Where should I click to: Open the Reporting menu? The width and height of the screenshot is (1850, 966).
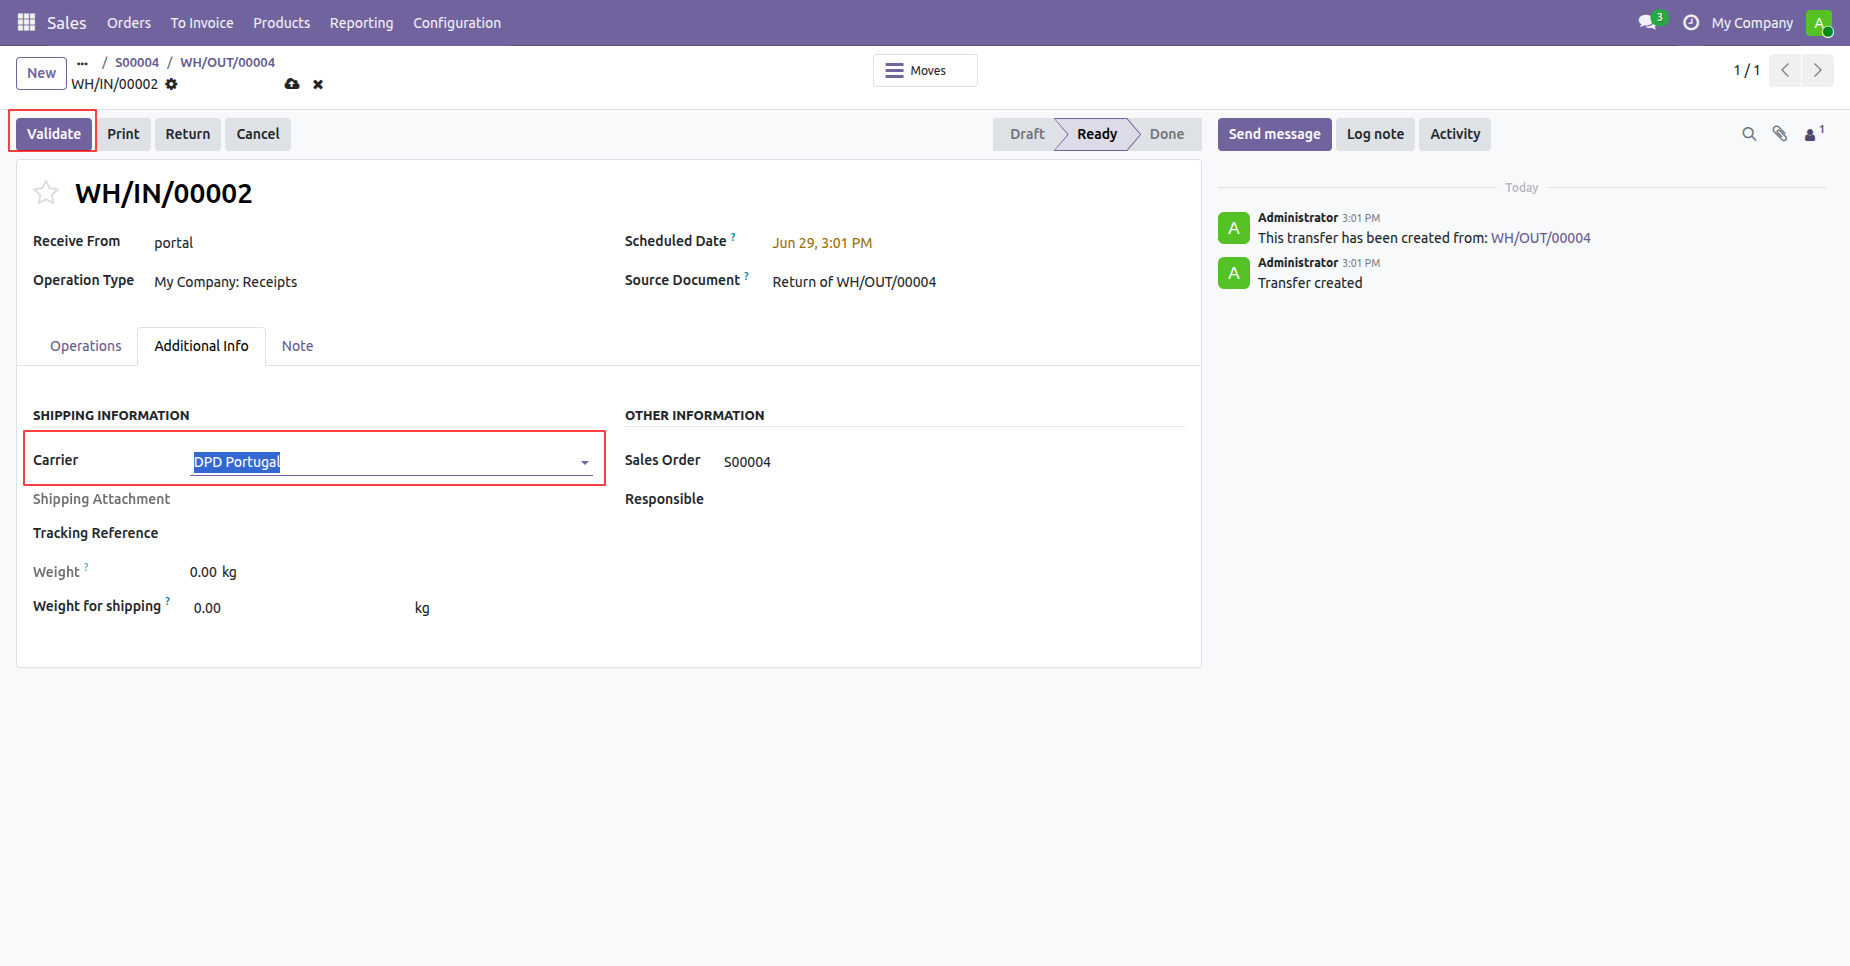(361, 22)
